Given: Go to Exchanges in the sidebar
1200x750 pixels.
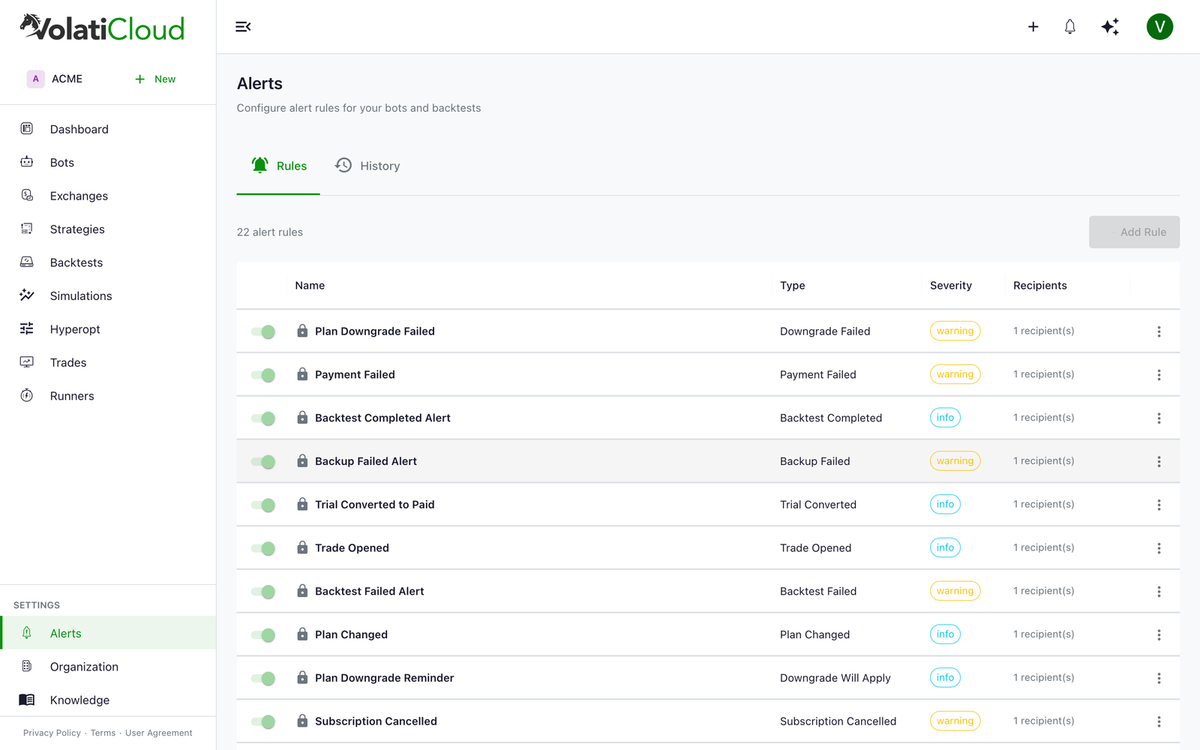Looking at the screenshot, I should pyautogui.click(x=108, y=196).
